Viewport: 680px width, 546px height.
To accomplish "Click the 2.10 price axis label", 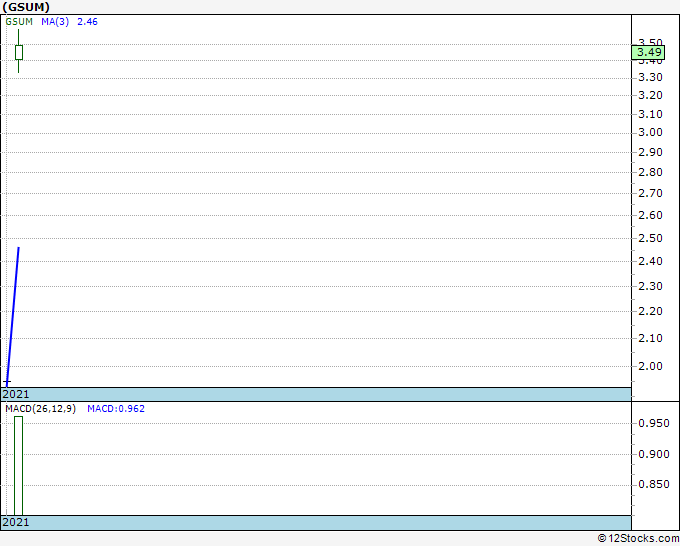I will [651, 339].
